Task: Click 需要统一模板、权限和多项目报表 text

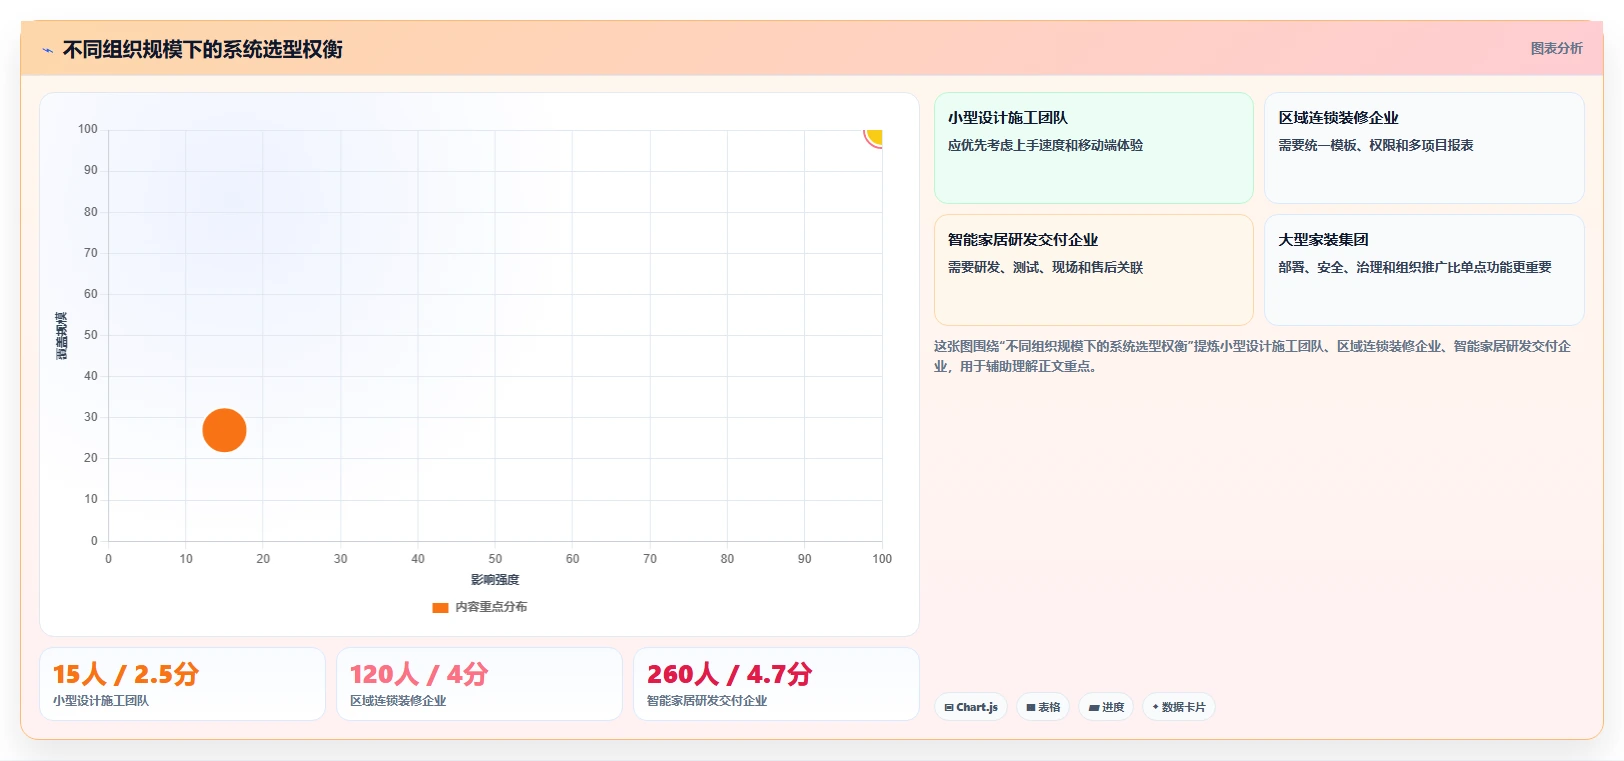Action: [1376, 145]
